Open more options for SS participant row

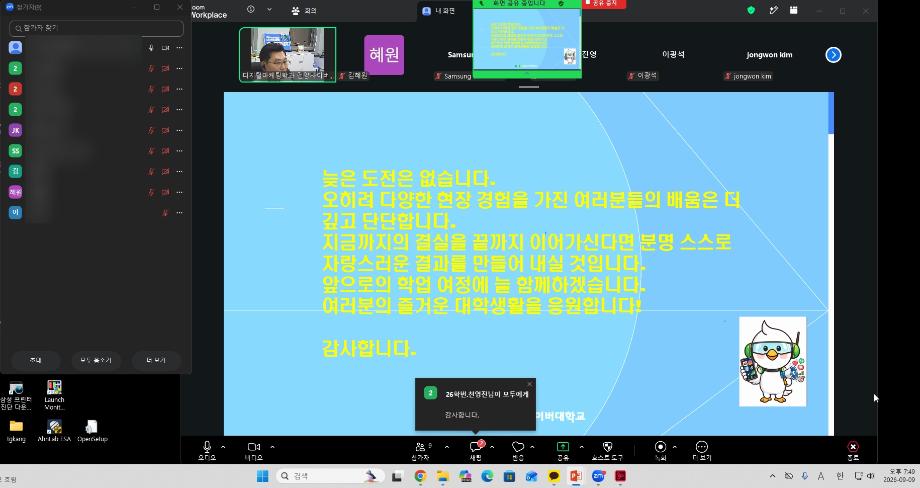tap(180, 151)
